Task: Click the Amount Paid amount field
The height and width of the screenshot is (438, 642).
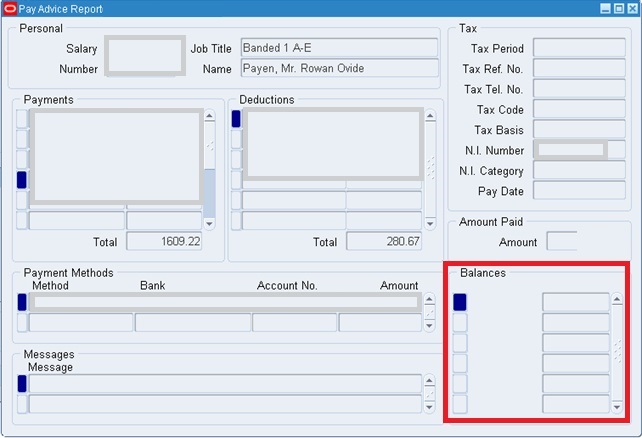Action: (x=562, y=242)
